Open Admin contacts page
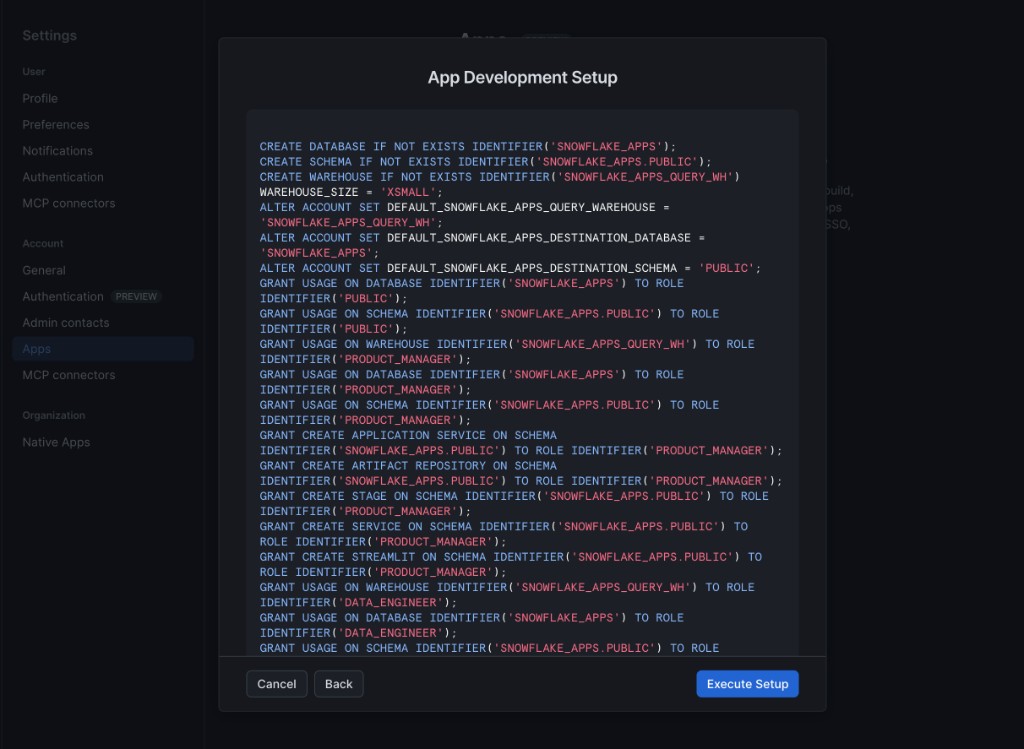This screenshot has width=1024, height=749. click(x=65, y=323)
